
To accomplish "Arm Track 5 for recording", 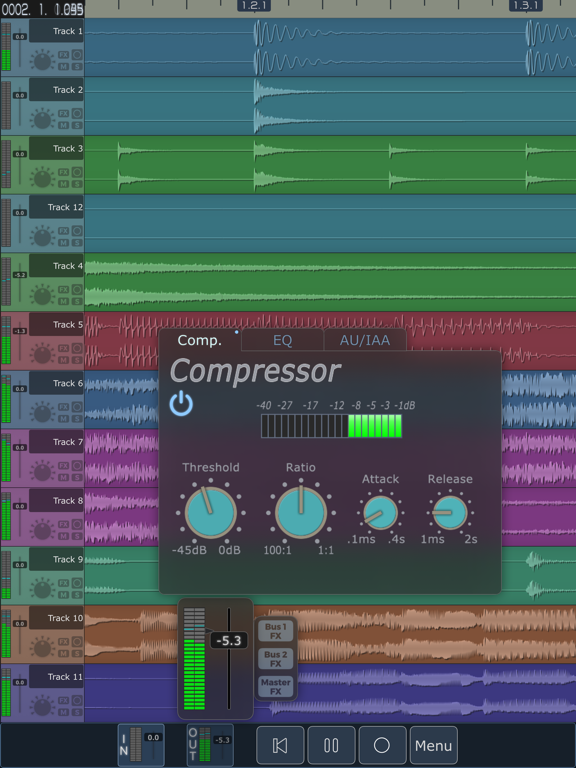I will coord(77,349).
